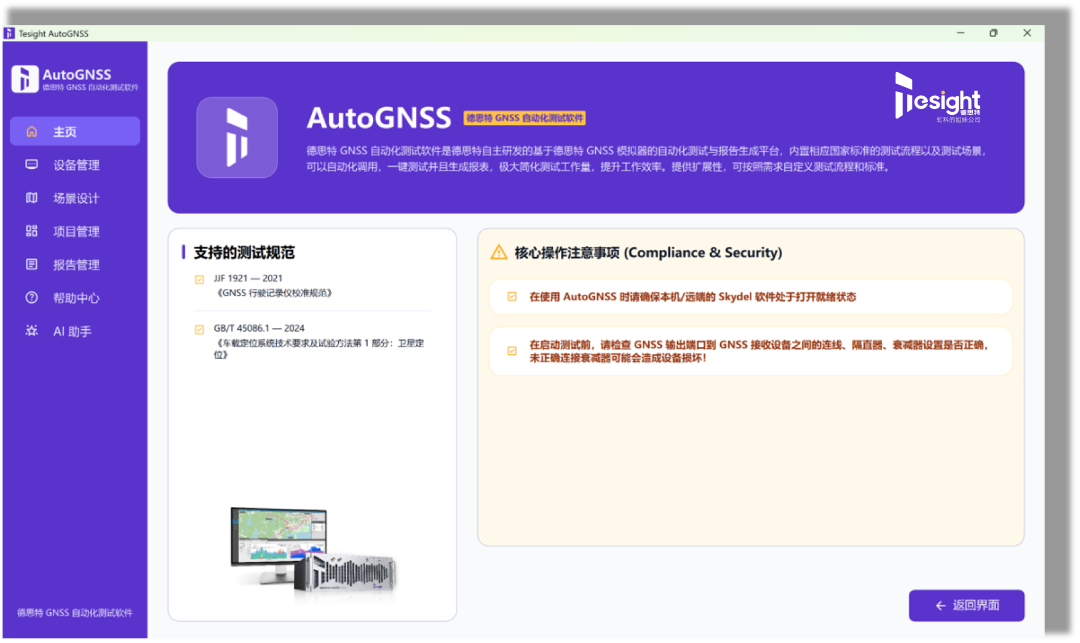The width and height of the screenshot is (1080, 643).
Task: Minimize the Tesight AutoGNSS window
Action: pos(961,33)
